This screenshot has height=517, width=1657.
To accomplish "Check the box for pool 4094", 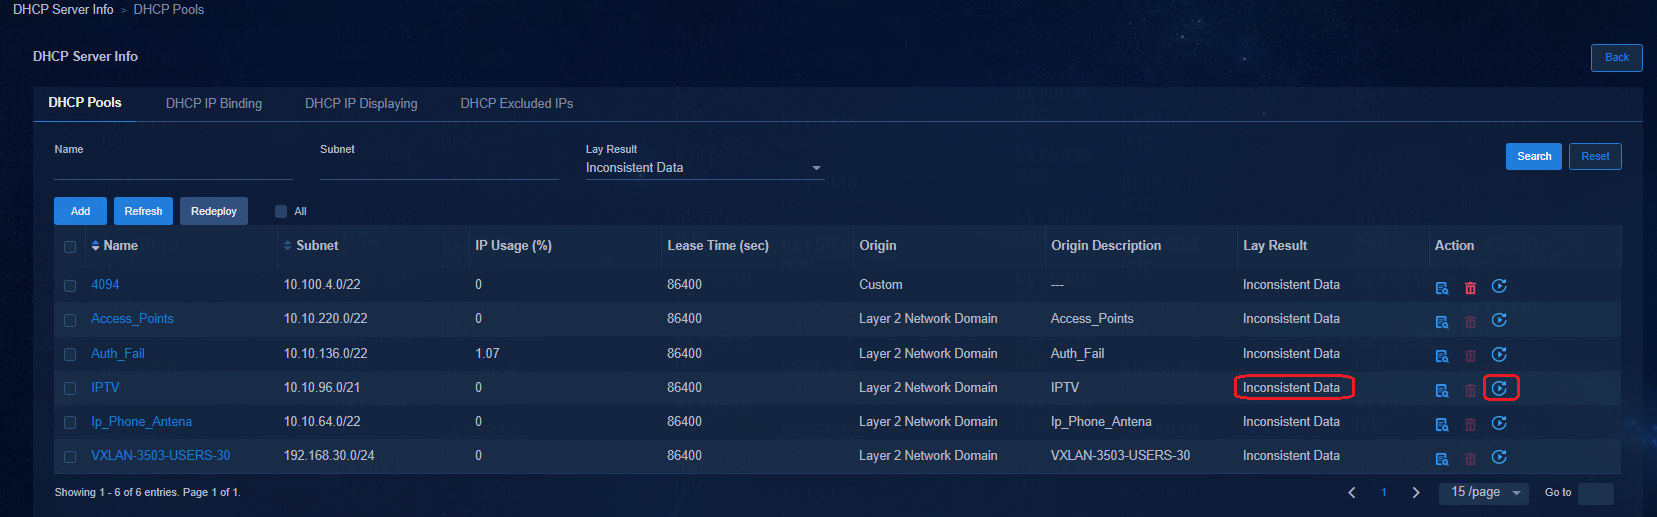I will pyautogui.click(x=70, y=286).
